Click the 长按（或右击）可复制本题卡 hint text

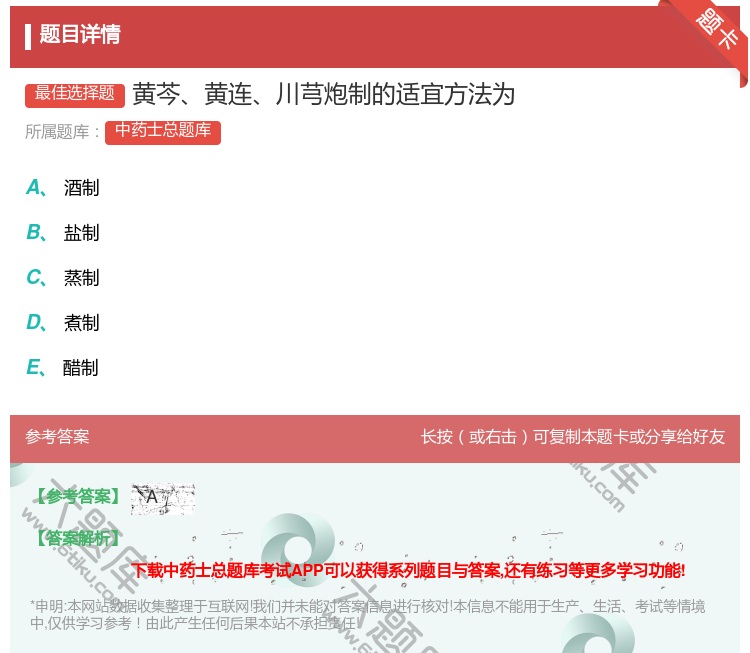[573, 437]
